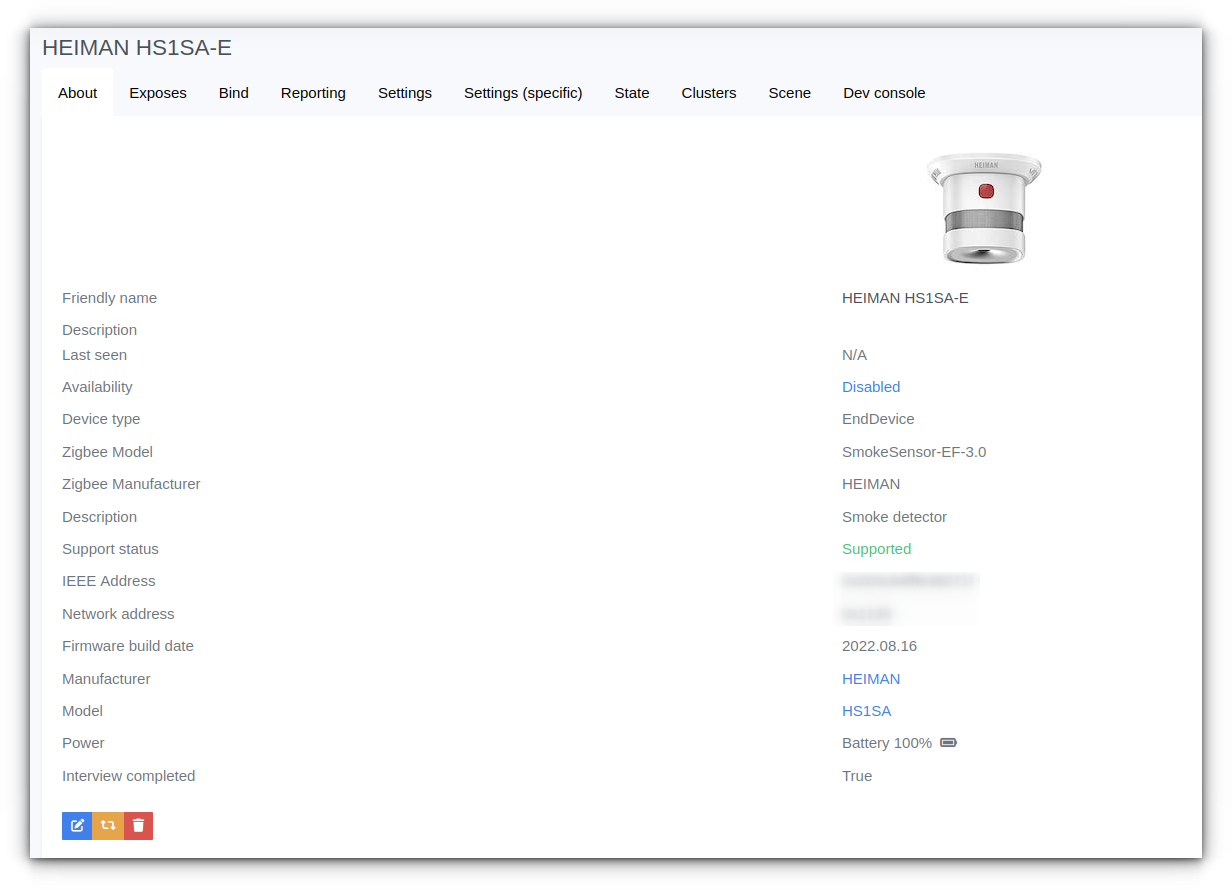Click the Last seen label
1232x890 pixels.
pyautogui.click(x=94, y=355)
